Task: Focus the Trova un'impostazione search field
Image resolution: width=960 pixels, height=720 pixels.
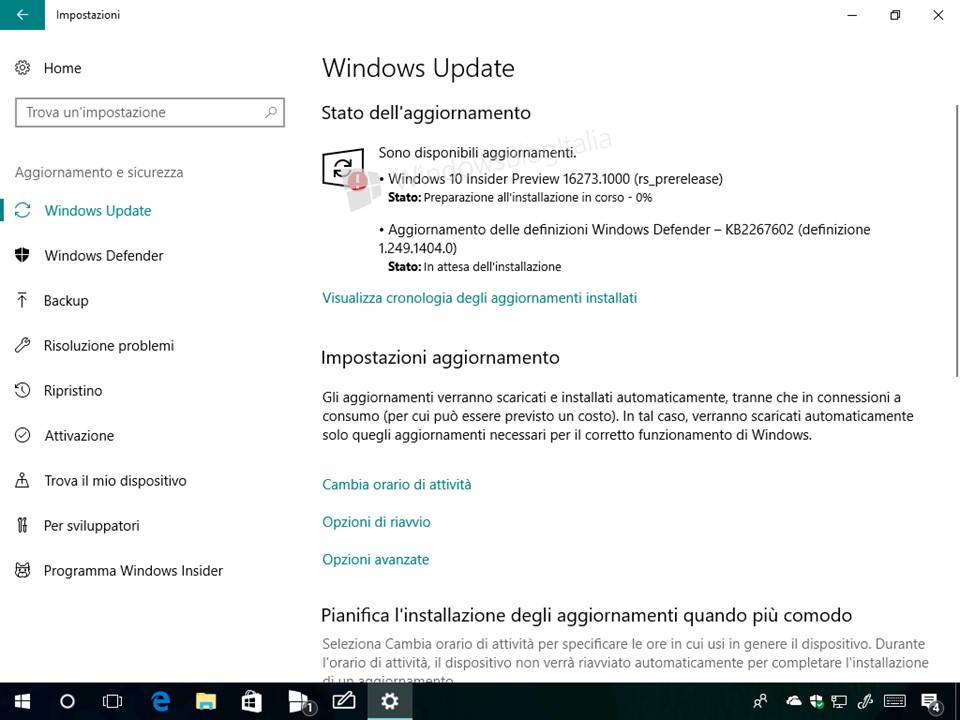Action: (149, 112)
